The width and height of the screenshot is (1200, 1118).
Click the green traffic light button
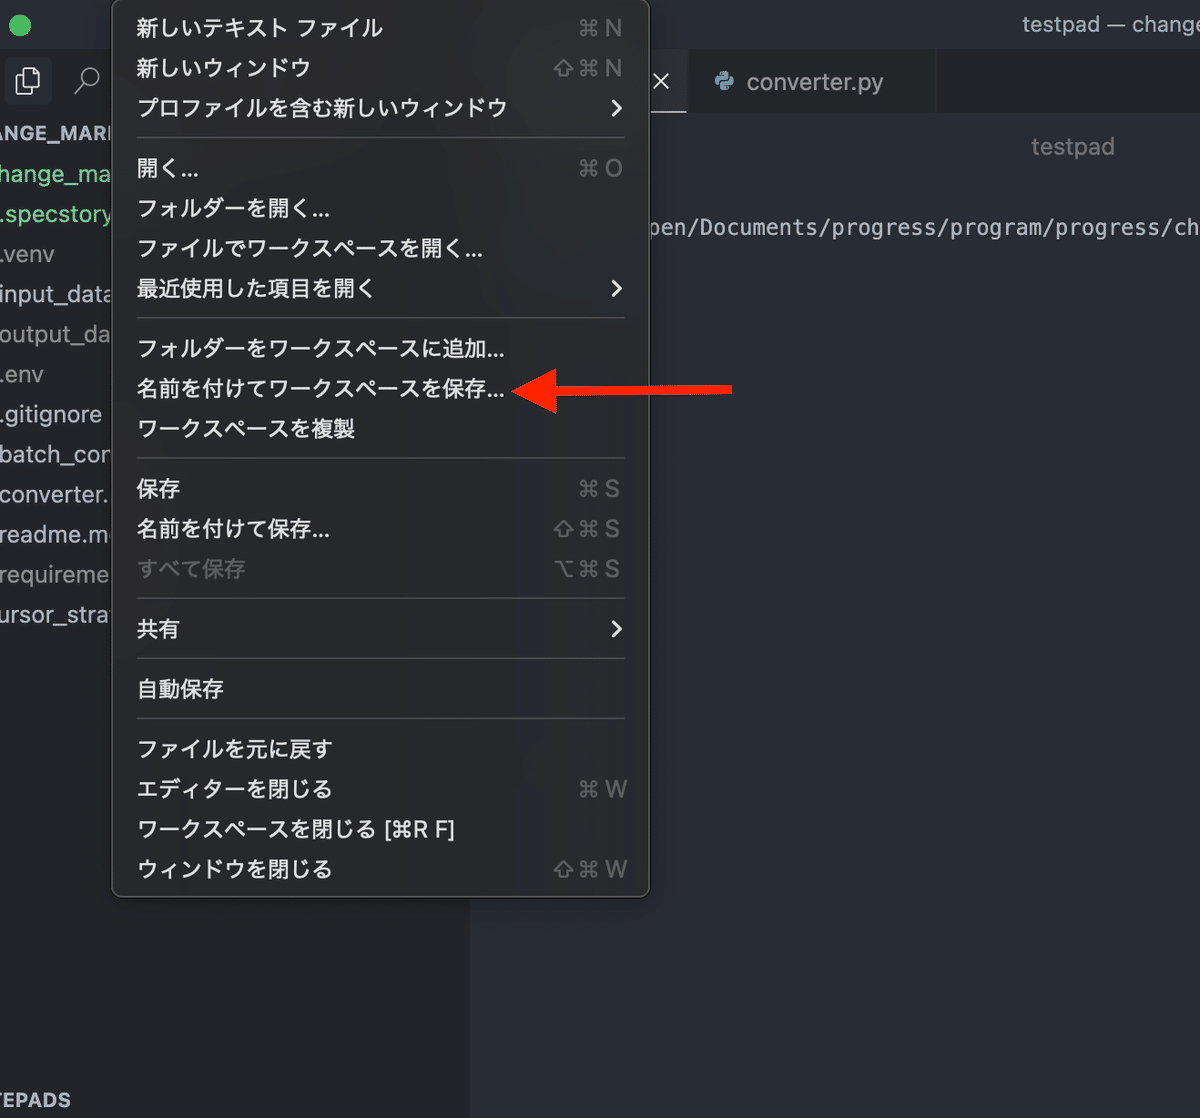click(19, 25)
